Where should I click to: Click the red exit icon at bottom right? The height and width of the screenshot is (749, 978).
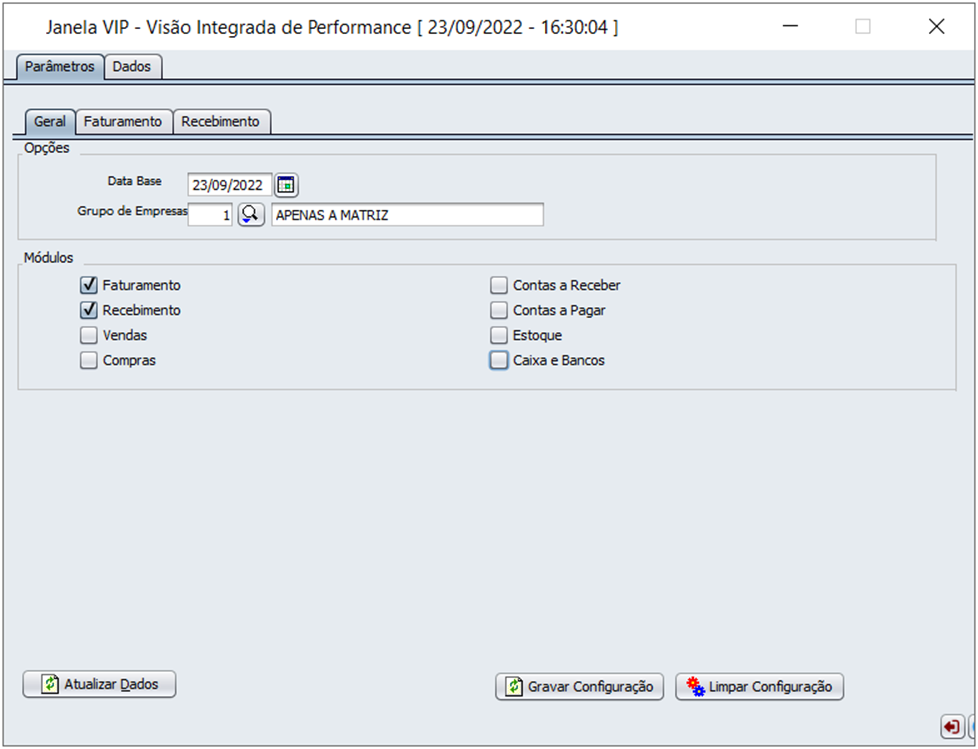(x=951, y=726)
